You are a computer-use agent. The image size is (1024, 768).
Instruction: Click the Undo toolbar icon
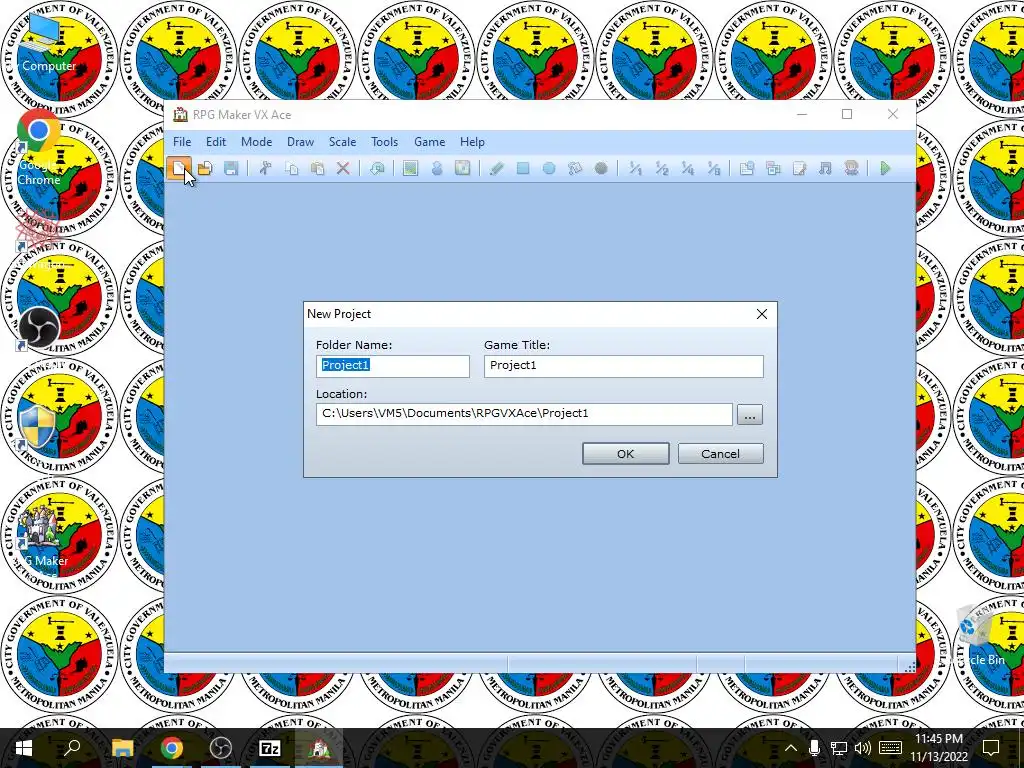point(377,168)
